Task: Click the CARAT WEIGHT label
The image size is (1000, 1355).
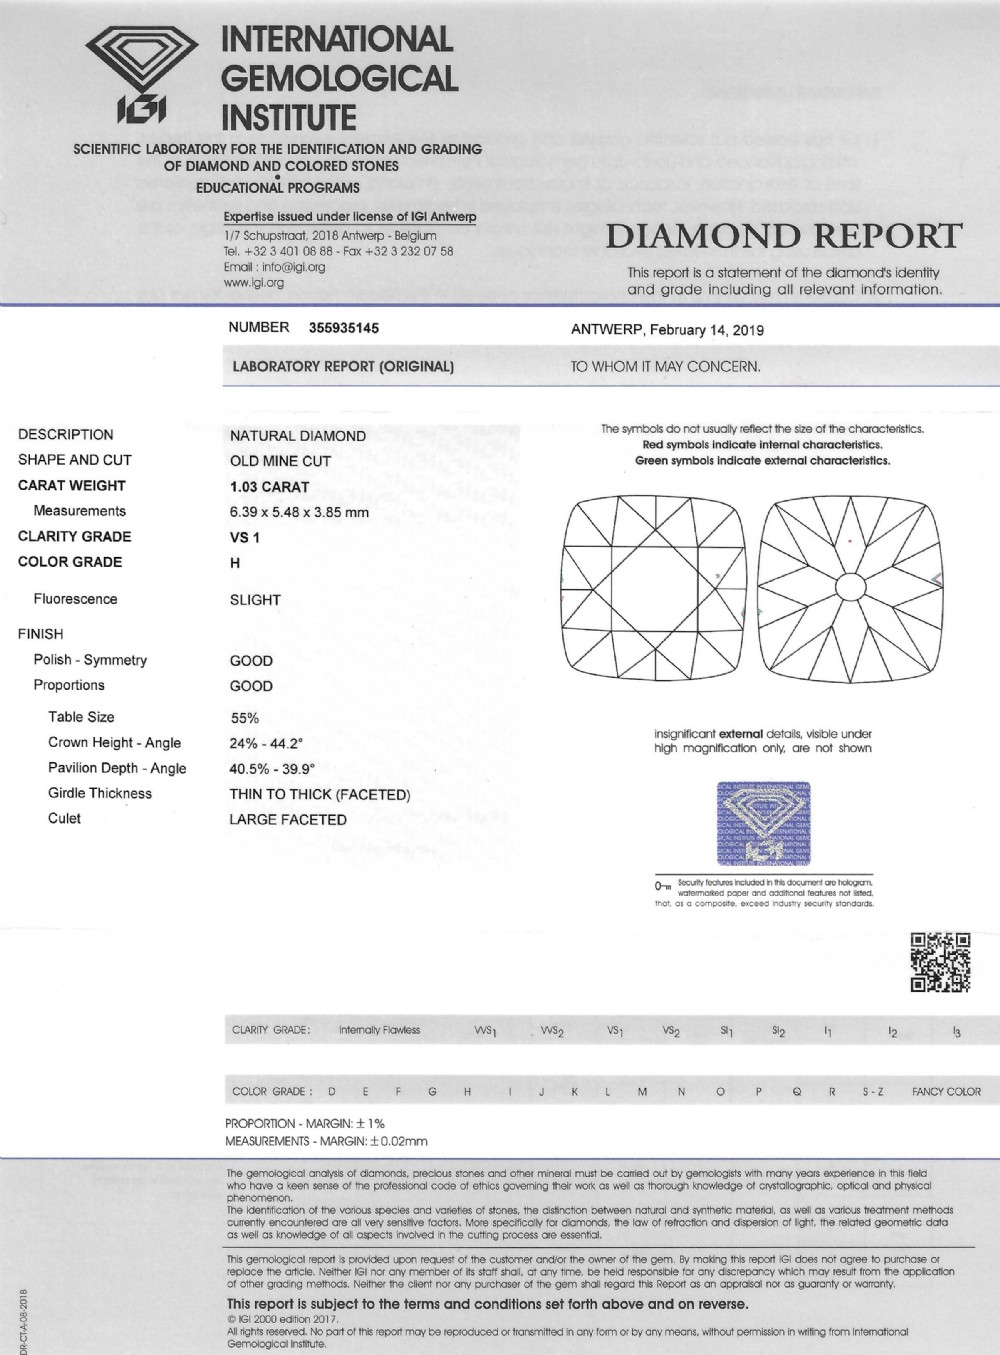Action: 72,486
